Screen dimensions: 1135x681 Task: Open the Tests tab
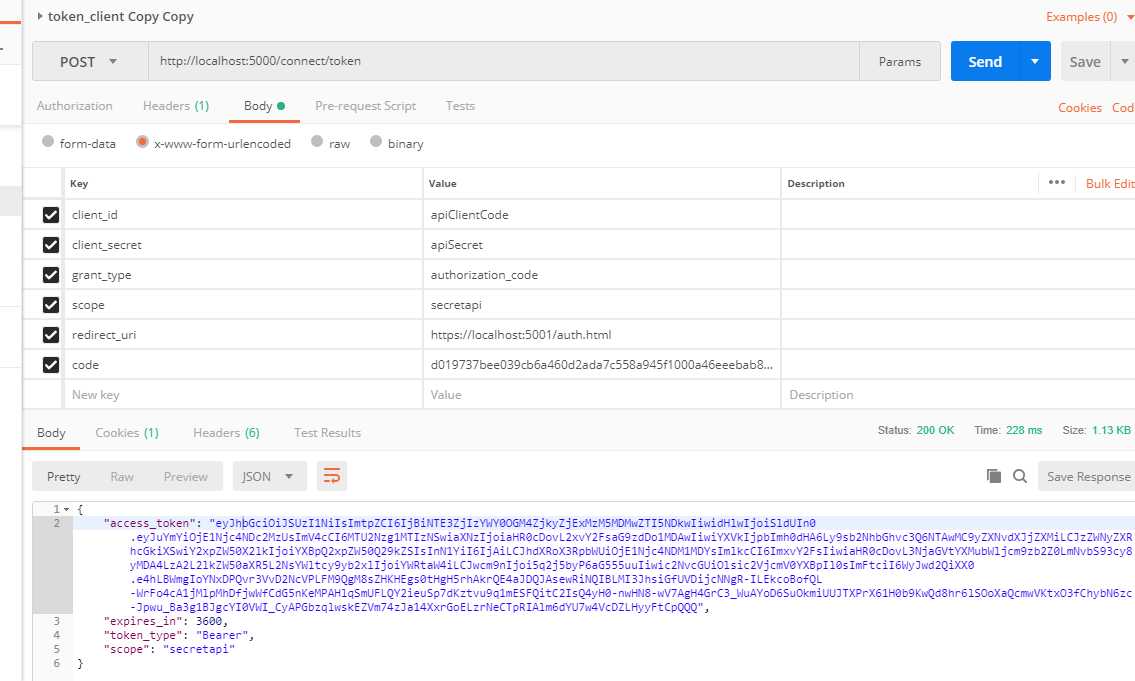pos(460,106)
